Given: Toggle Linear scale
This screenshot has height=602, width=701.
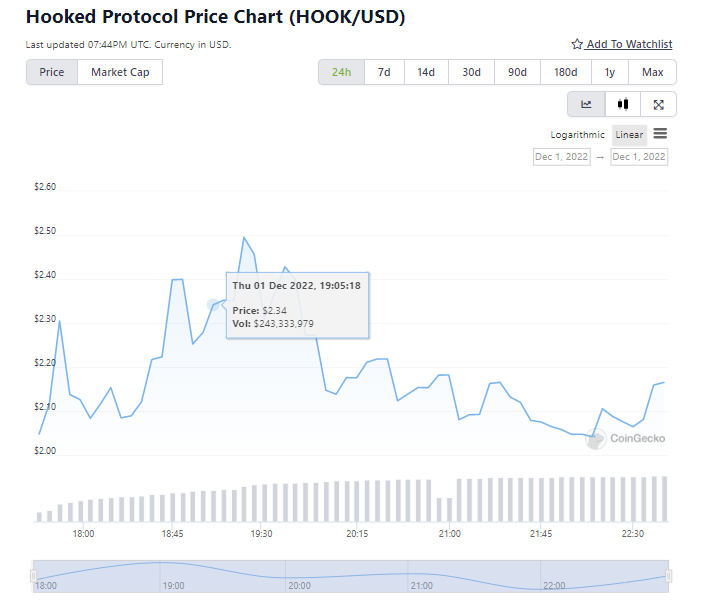Looking at the screenshot, I should (629, 135).
